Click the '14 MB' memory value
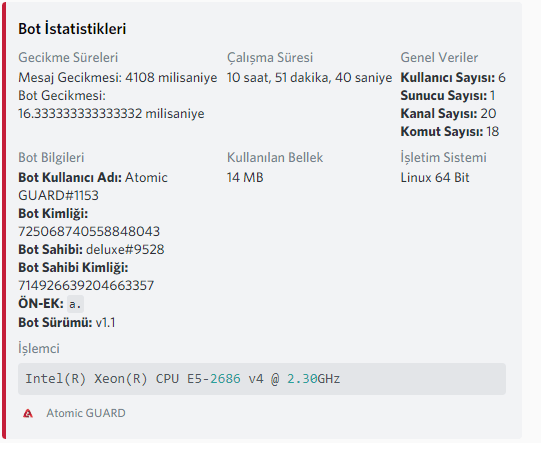Viewport: 541px width, 452px height. click(x=245, y=177)
